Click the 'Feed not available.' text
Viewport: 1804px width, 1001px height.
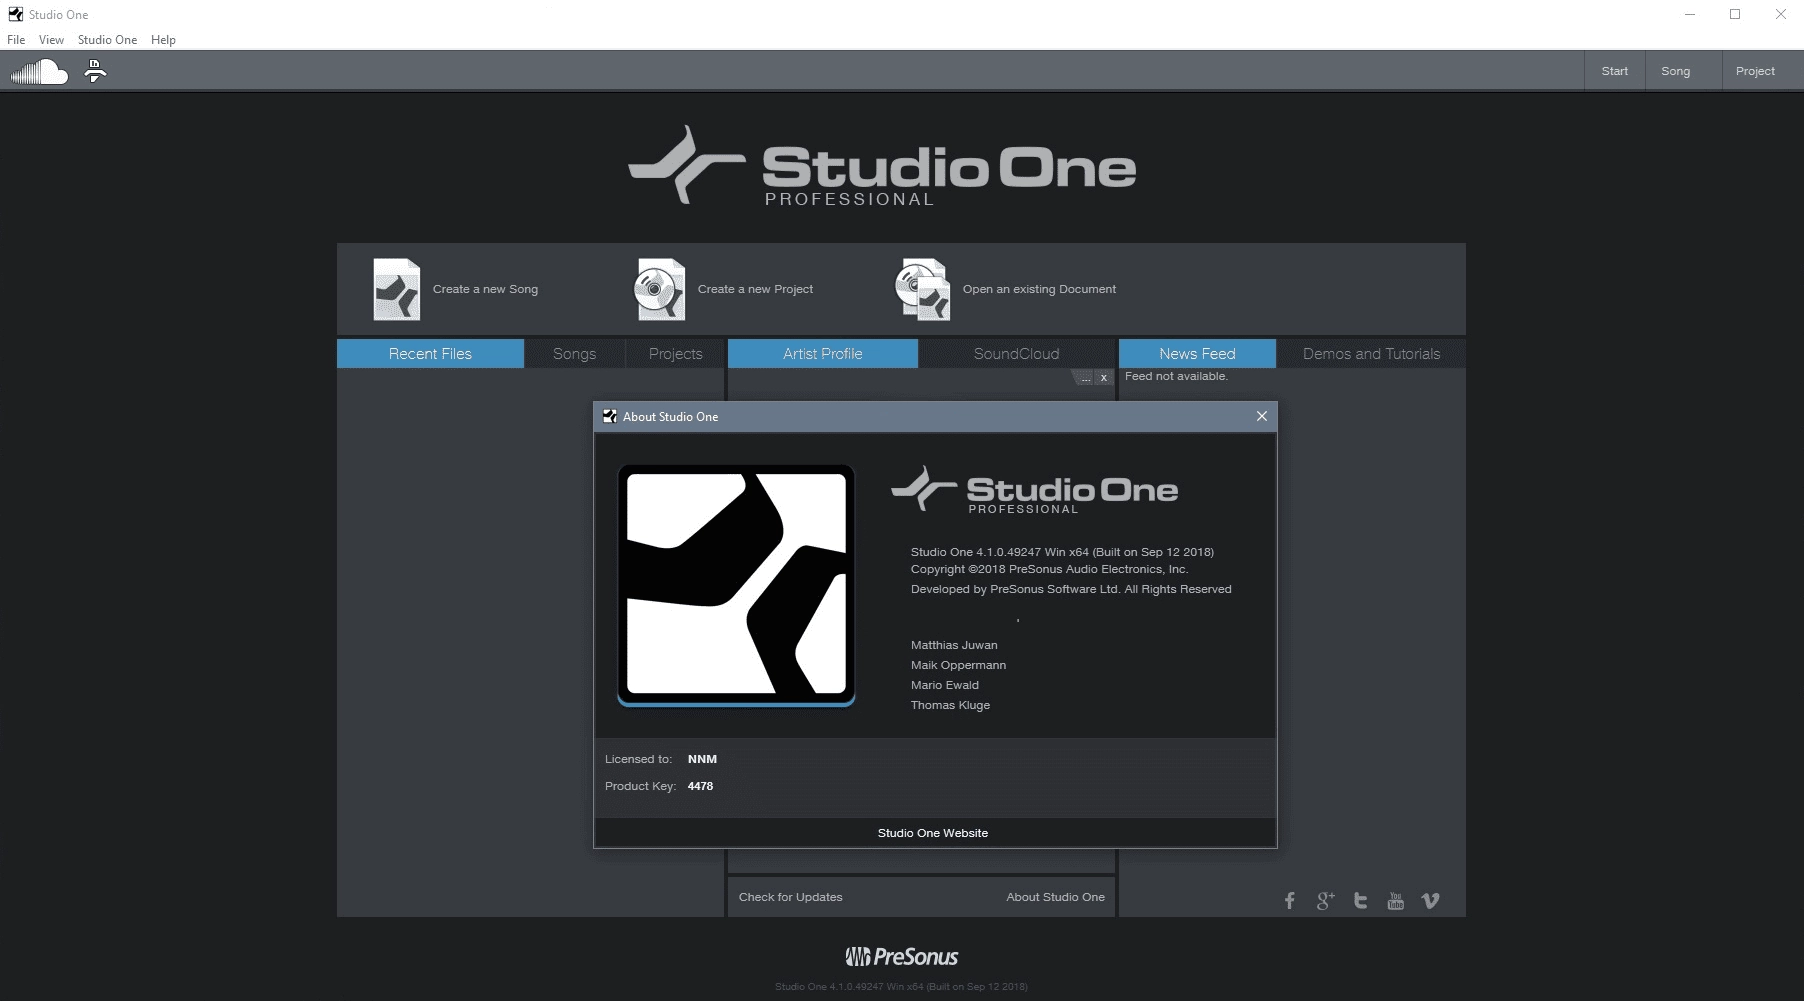(x=1176, y=376)
